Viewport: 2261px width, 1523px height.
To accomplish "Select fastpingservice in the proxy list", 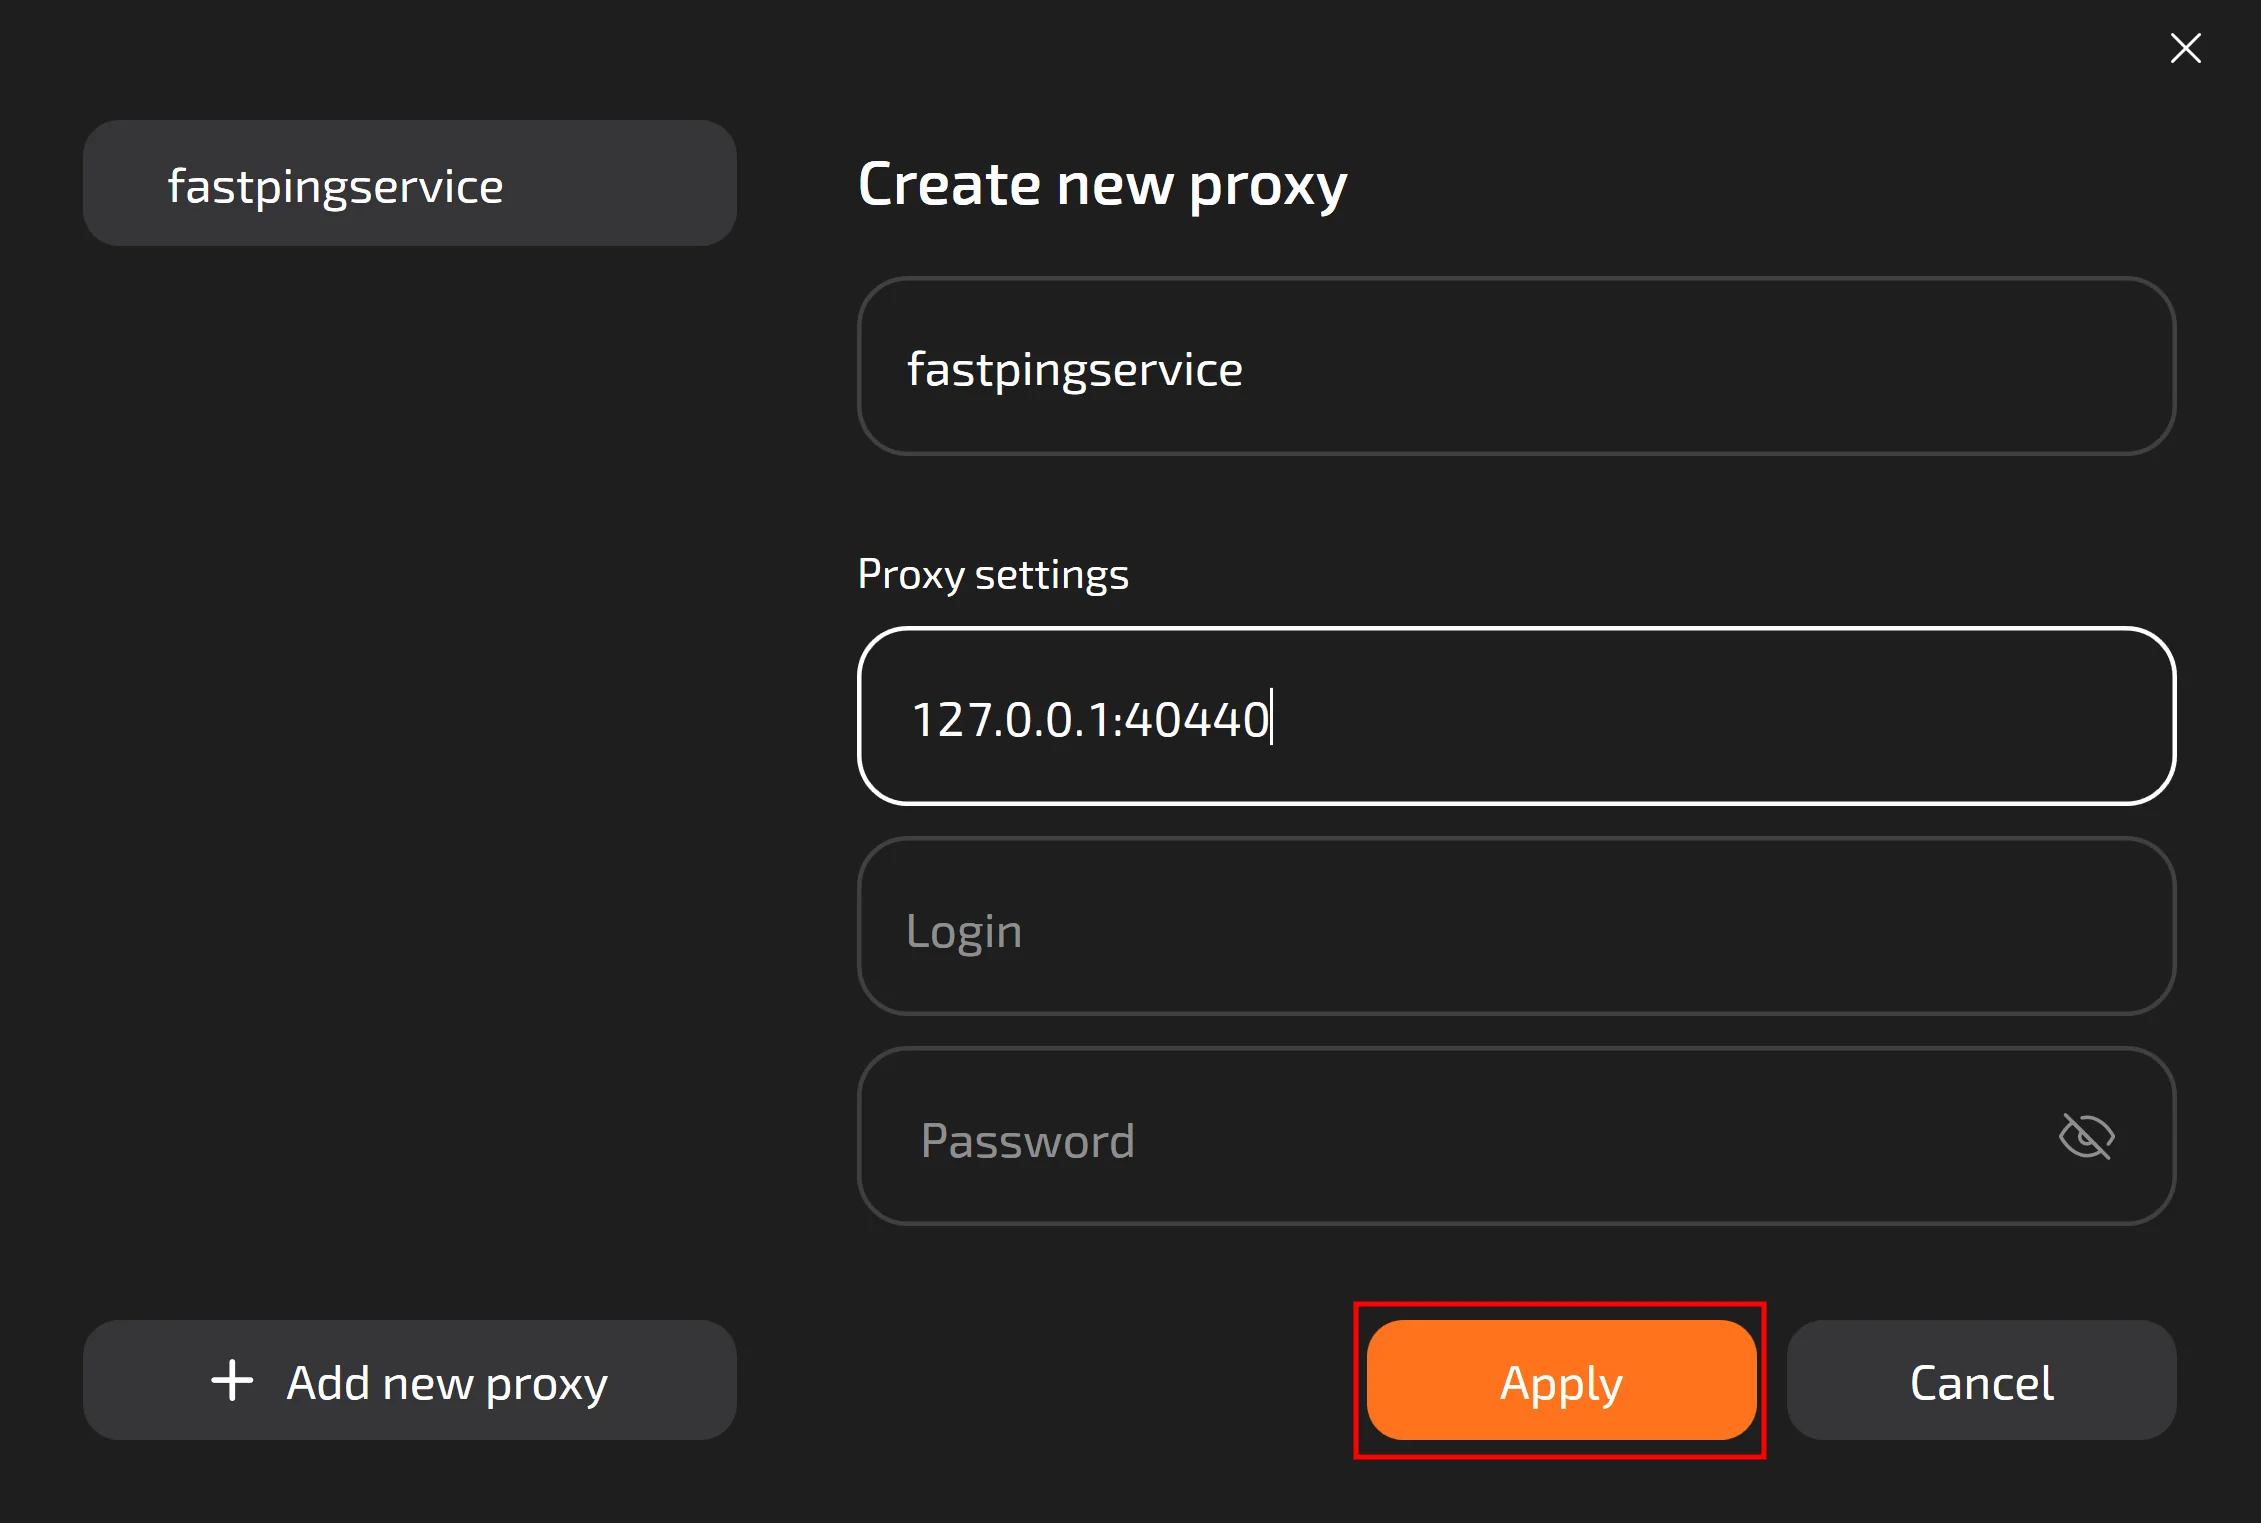I will pyautogui.click(x=409, y=184).
